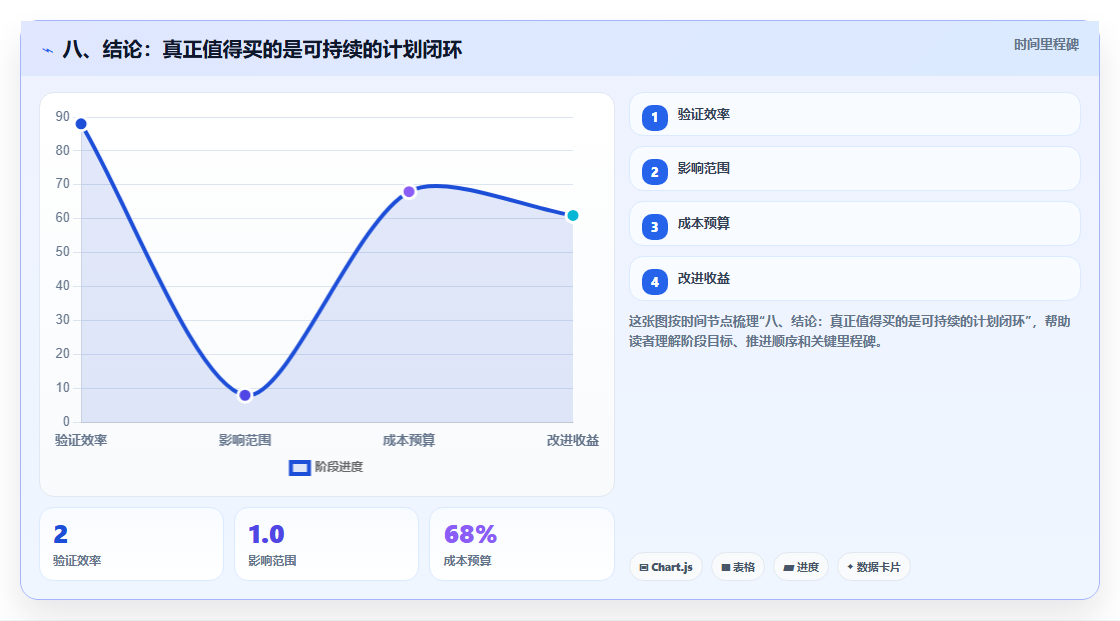
Task: Click the 进度 tag icon
Action: [x=789, y=567]
